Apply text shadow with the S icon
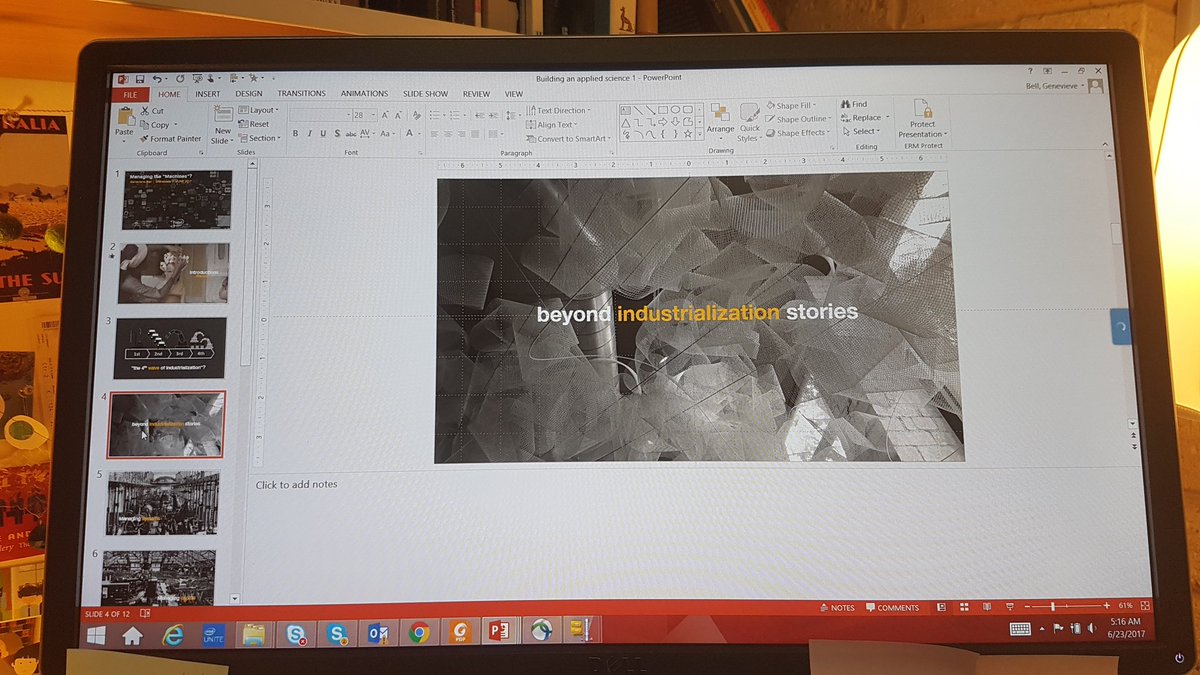 click(335, 134)
